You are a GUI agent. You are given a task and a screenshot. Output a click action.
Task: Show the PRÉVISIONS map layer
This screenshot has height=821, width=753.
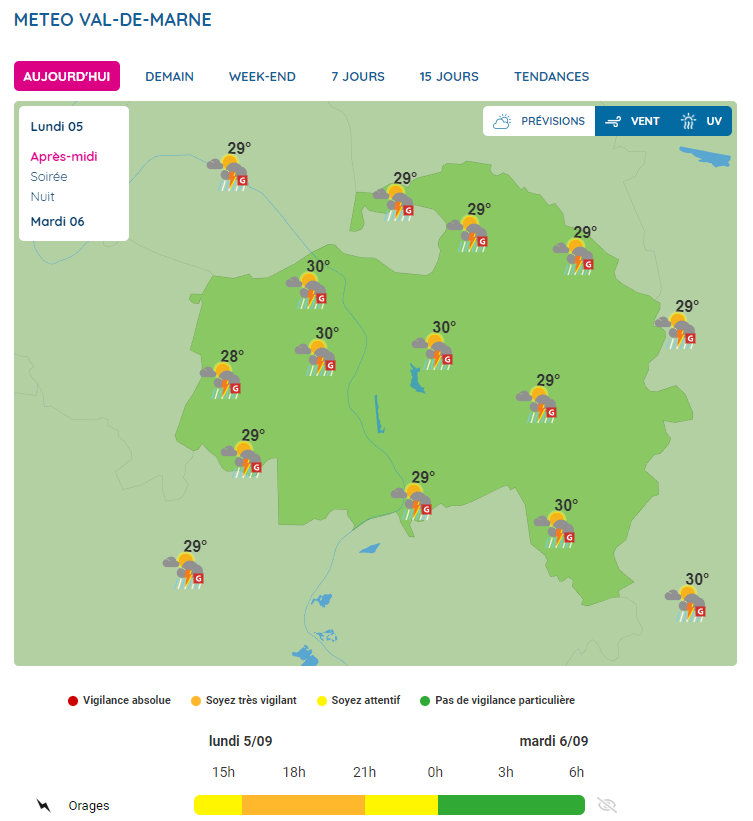pos(539,121)
